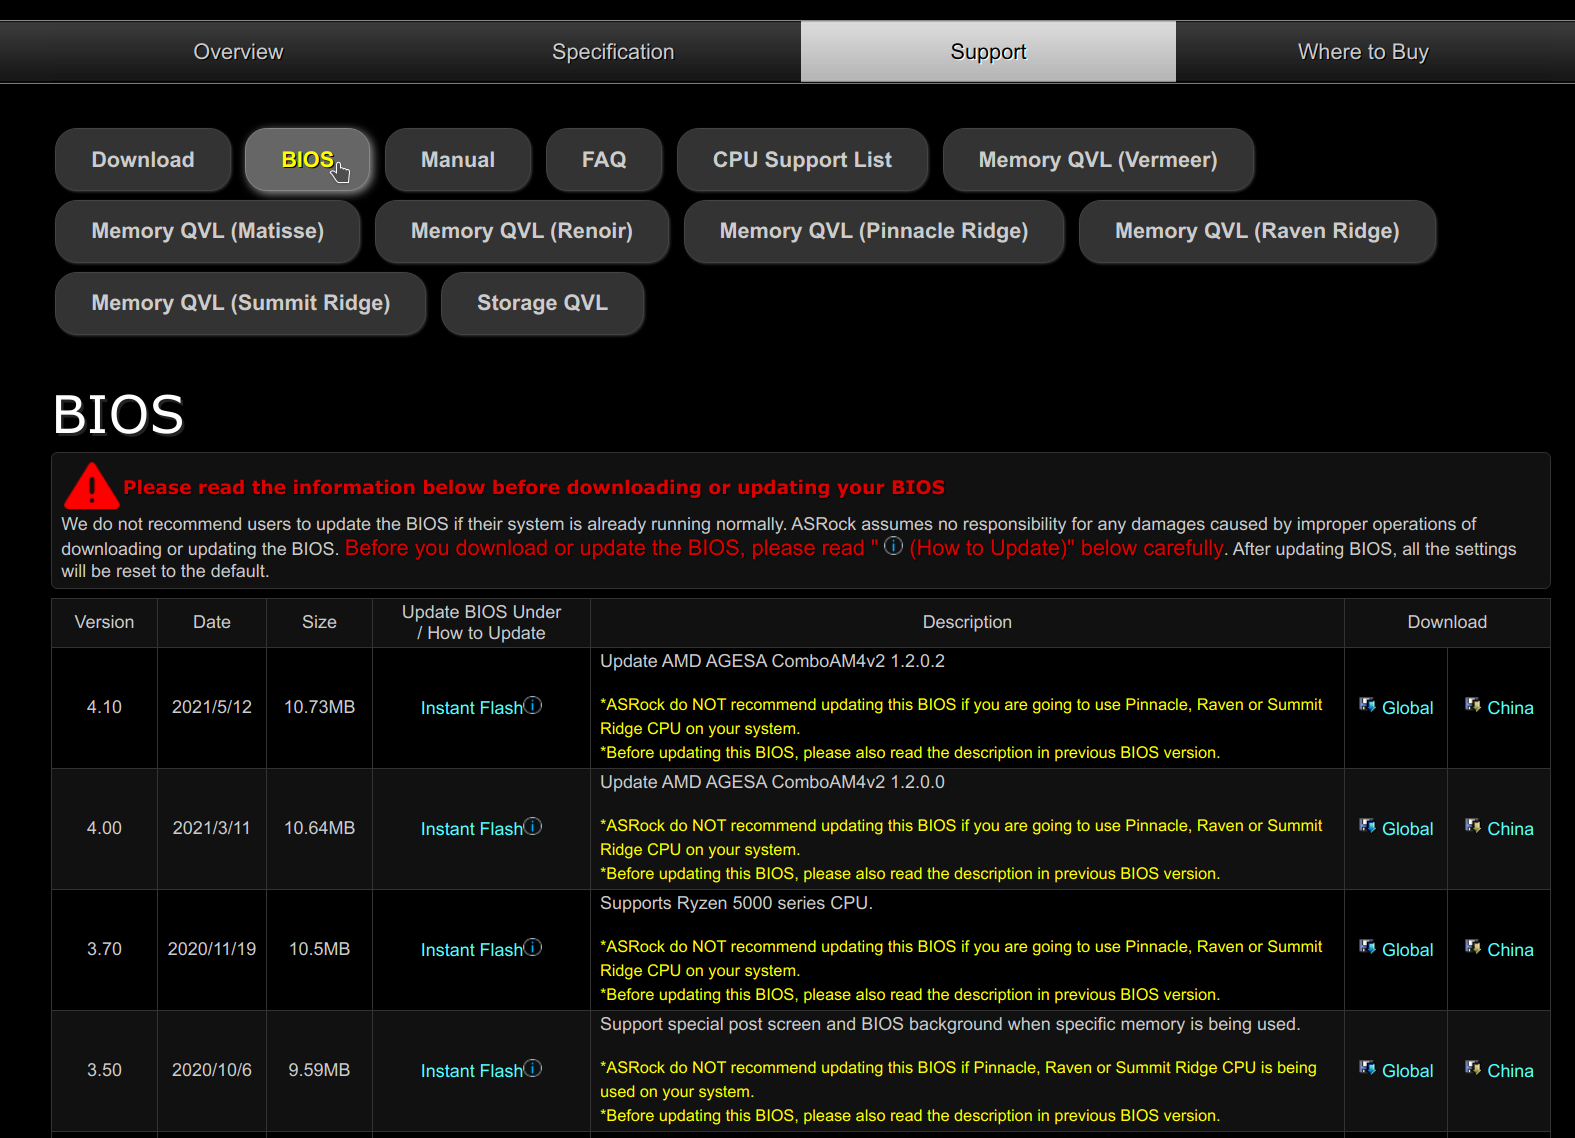Click the info icon next to Instant Flash for 3.70
The image size is (1575, 1138).
[x=533, y=947]
